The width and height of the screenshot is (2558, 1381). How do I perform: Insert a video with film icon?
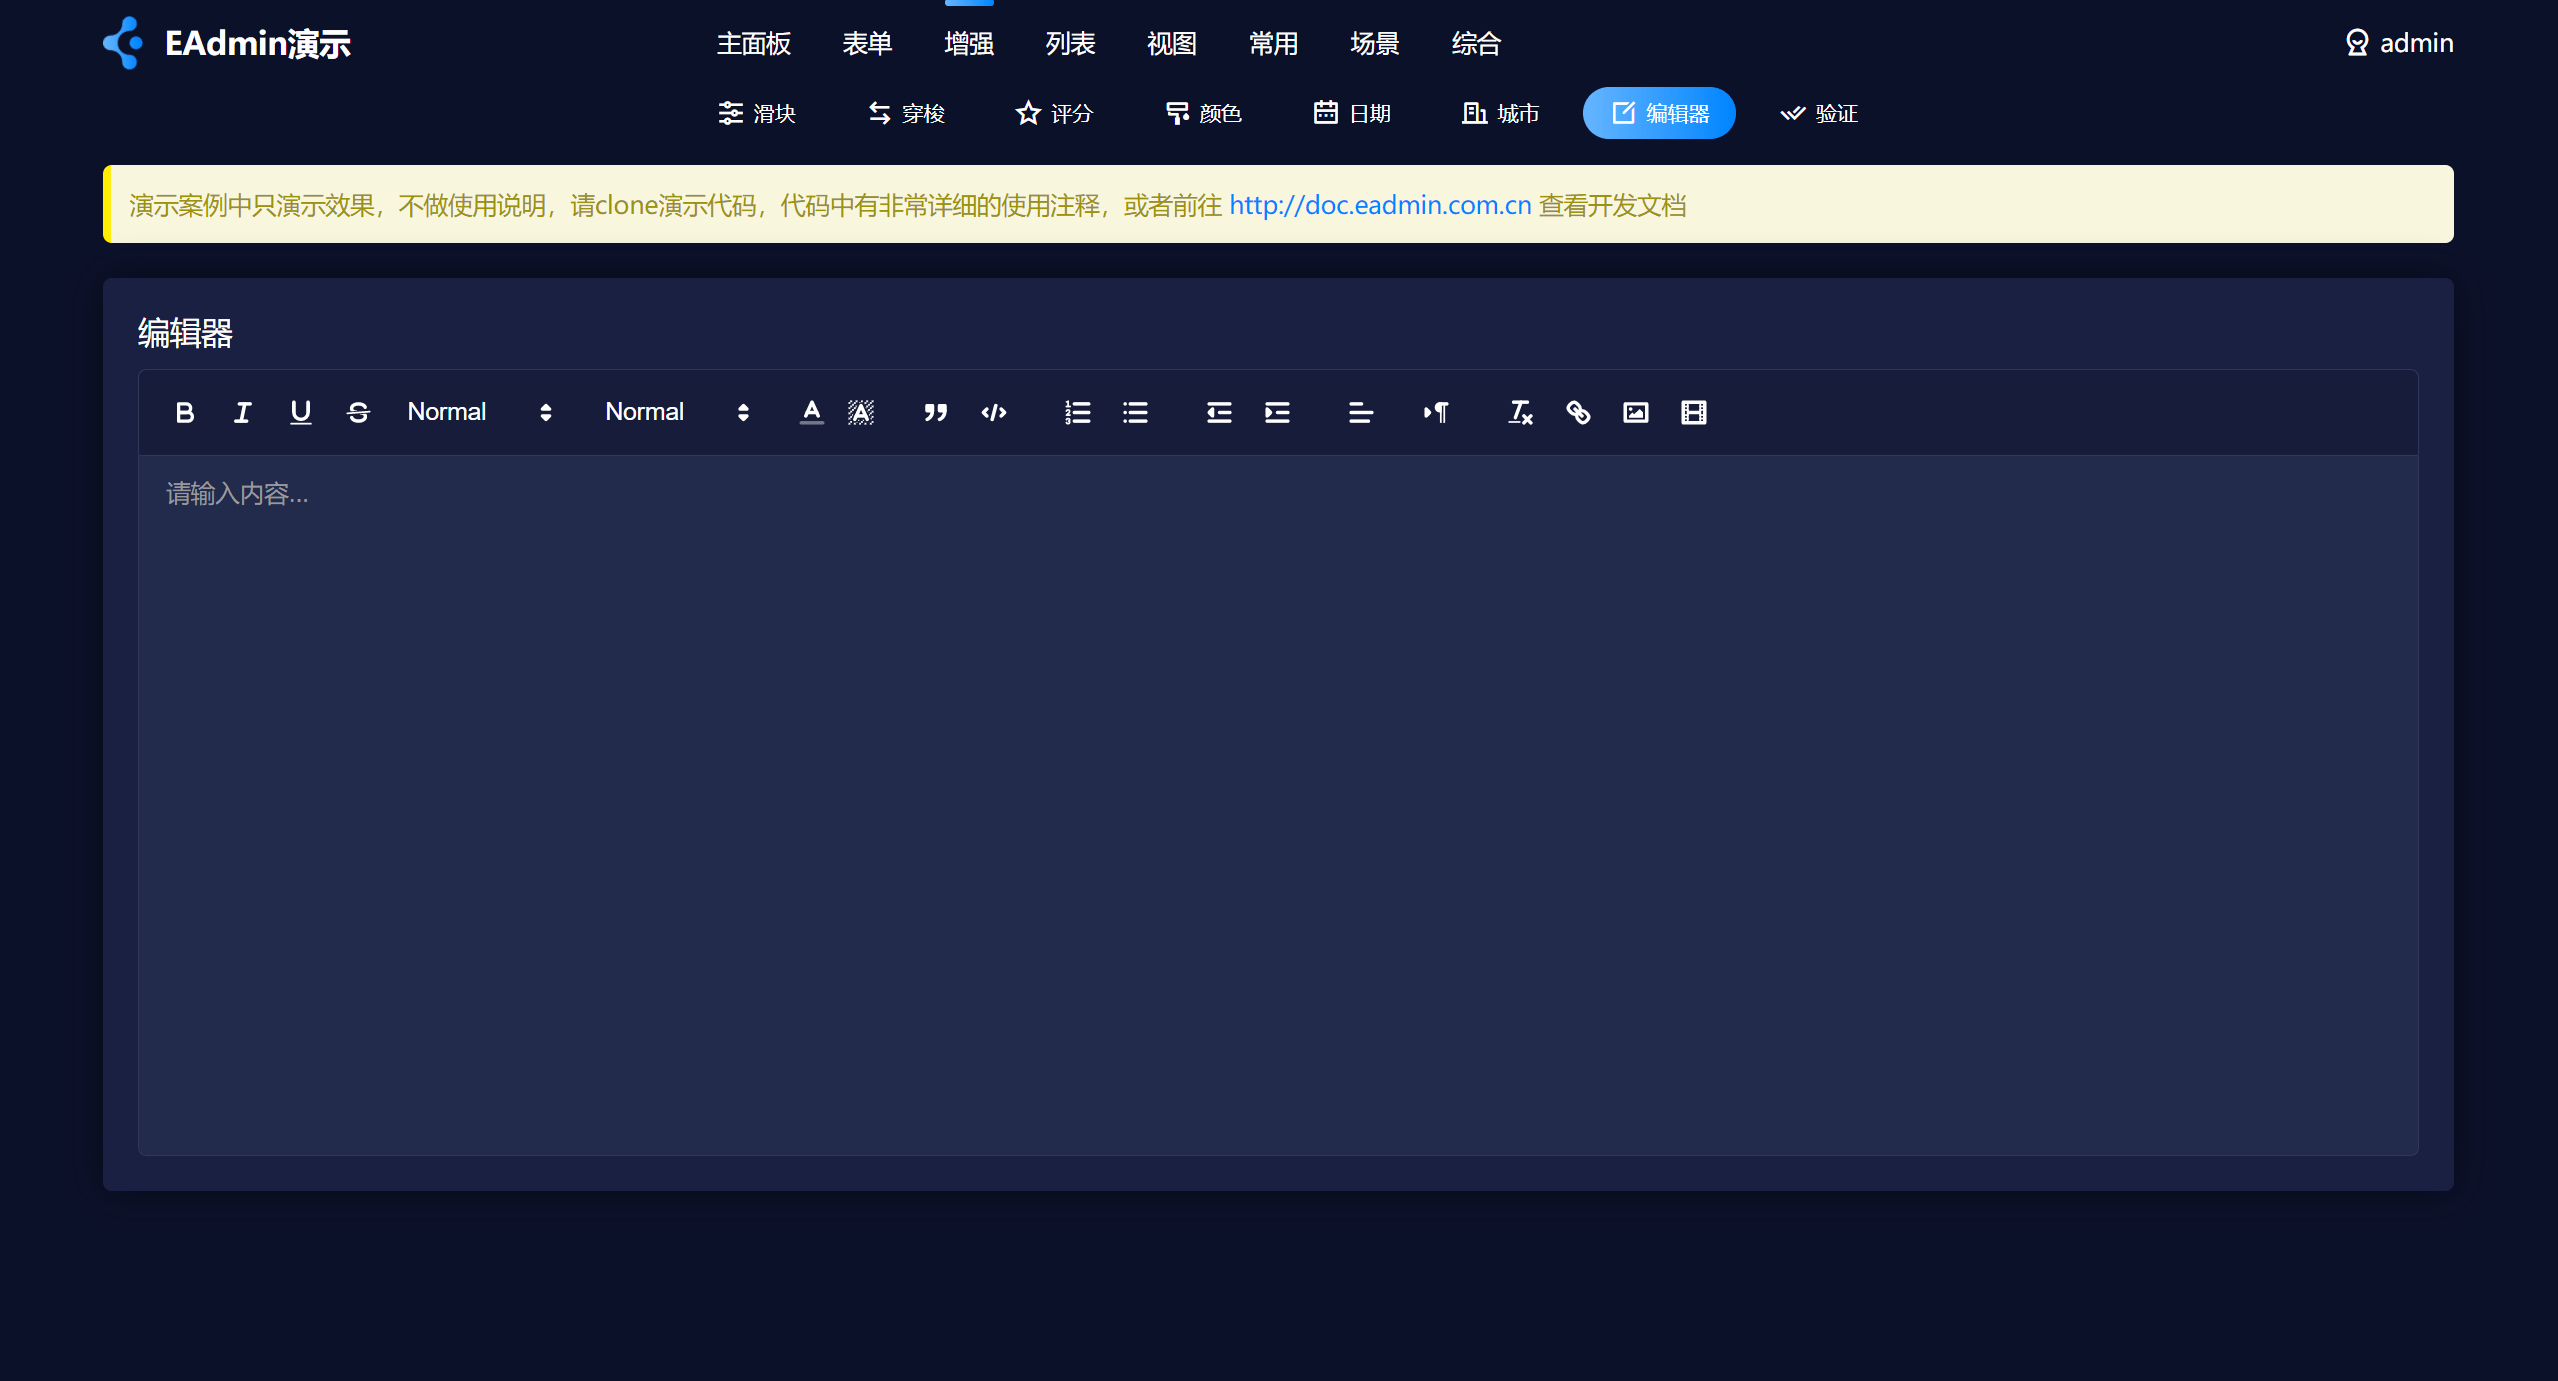tap(1694, 412)
